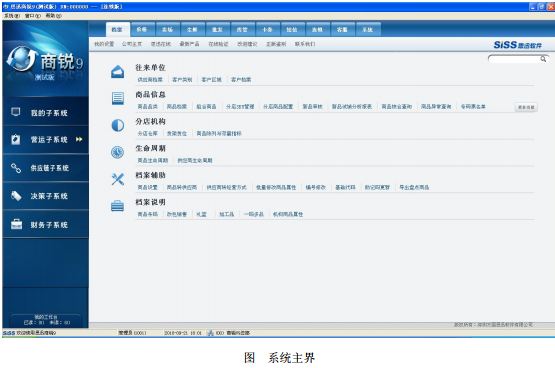Open 营运子系统 via its clipboard icon
The height and width of the screenshot is (368, 555).
(16, 139)
